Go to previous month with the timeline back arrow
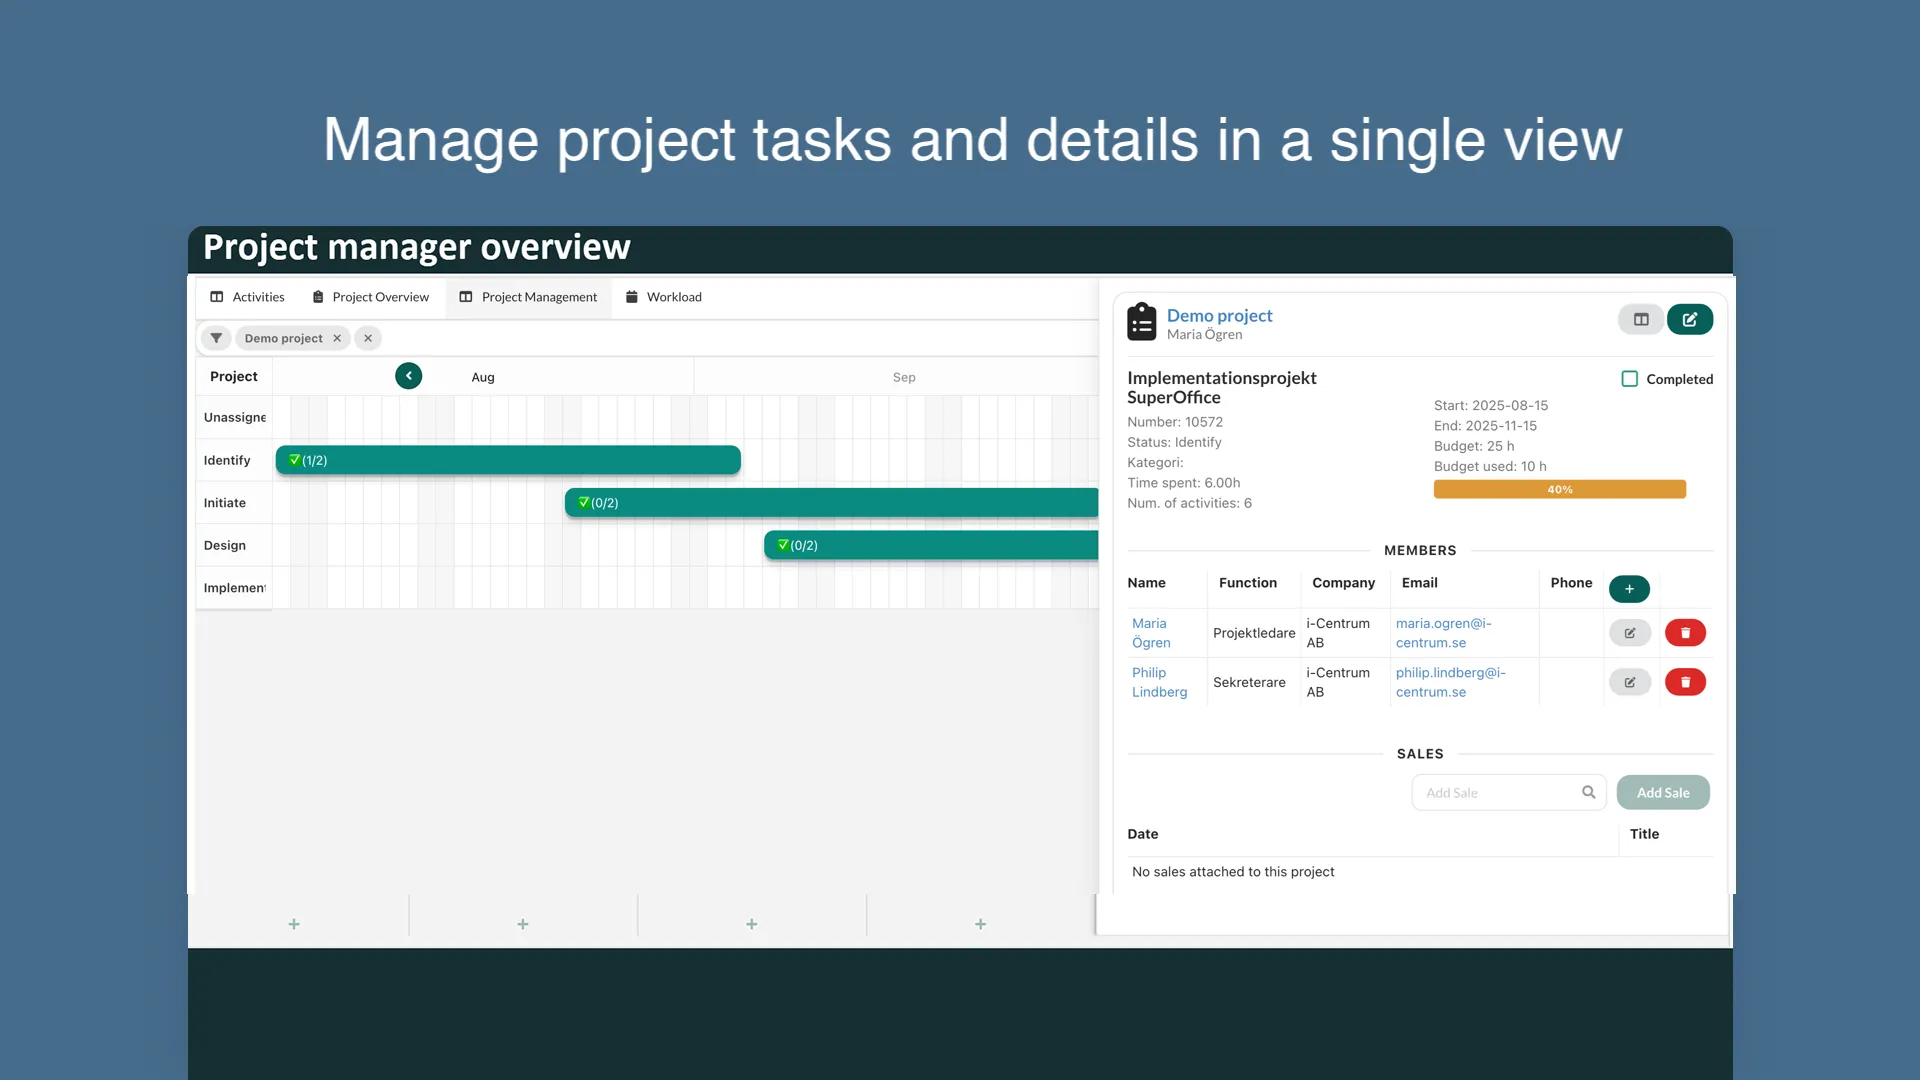 408,376
